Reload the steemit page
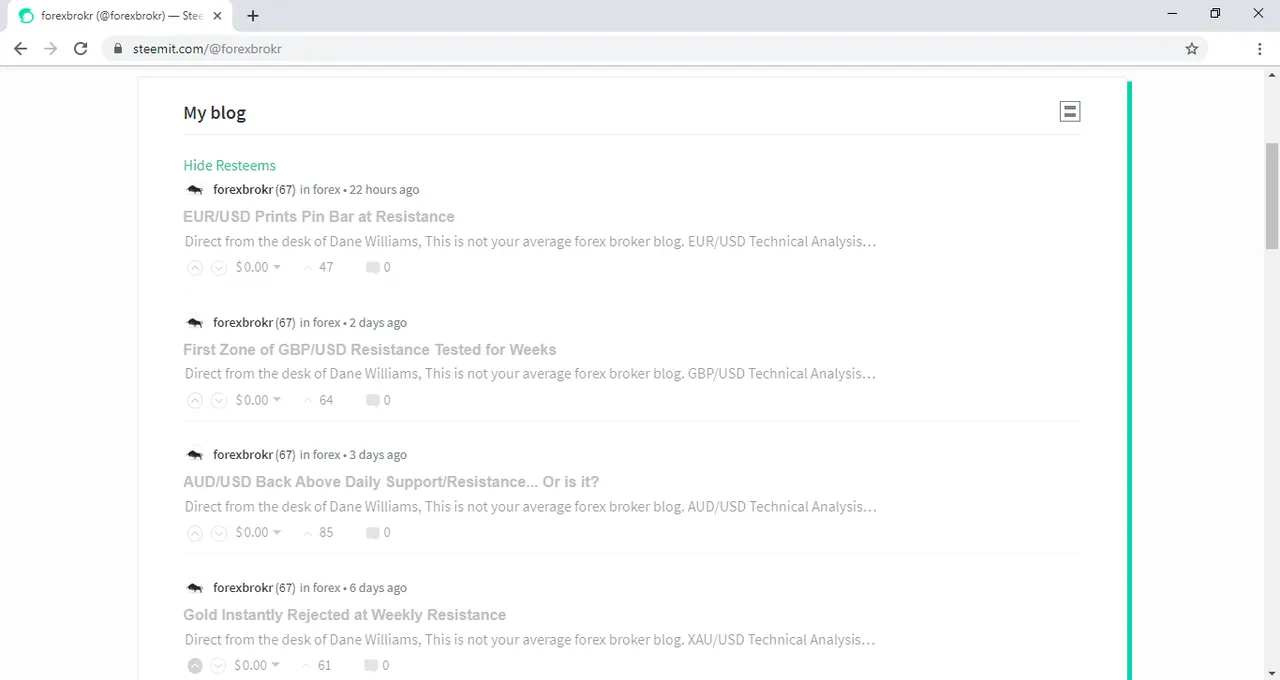 (x=81, y=48)
